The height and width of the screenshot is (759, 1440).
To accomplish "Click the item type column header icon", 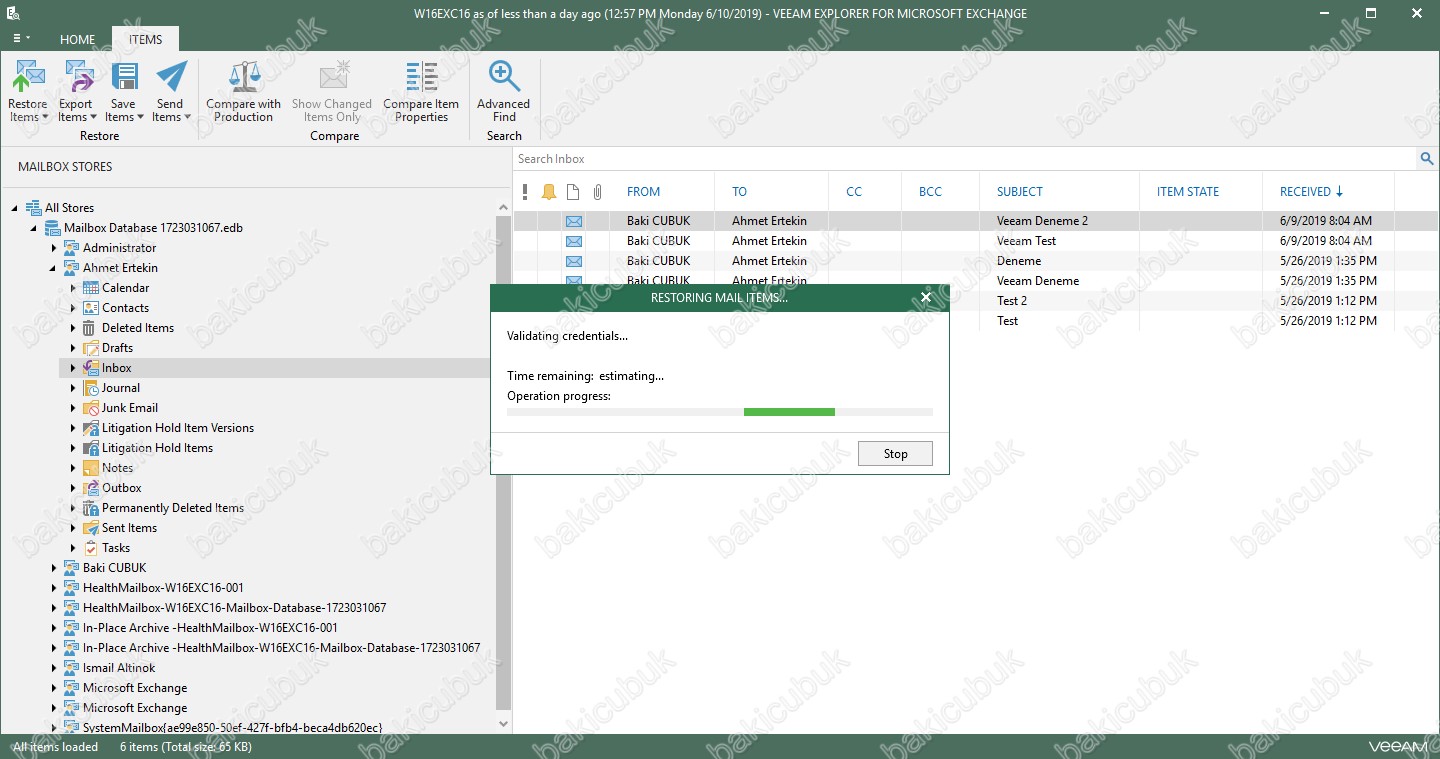I will click(x=573, y=192).
